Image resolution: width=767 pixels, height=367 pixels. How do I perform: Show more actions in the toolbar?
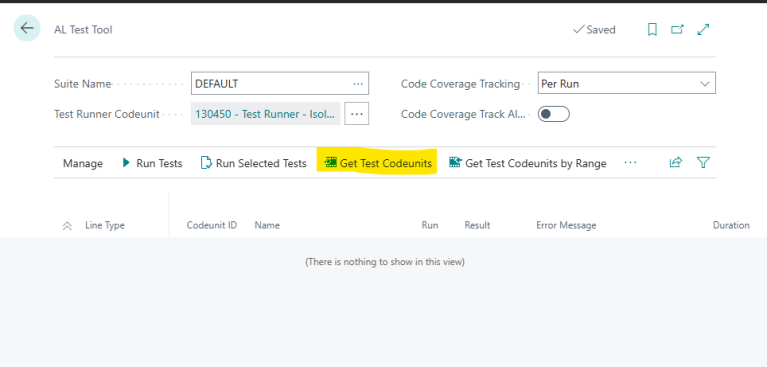pyautogui.click(x=631, y=162)
